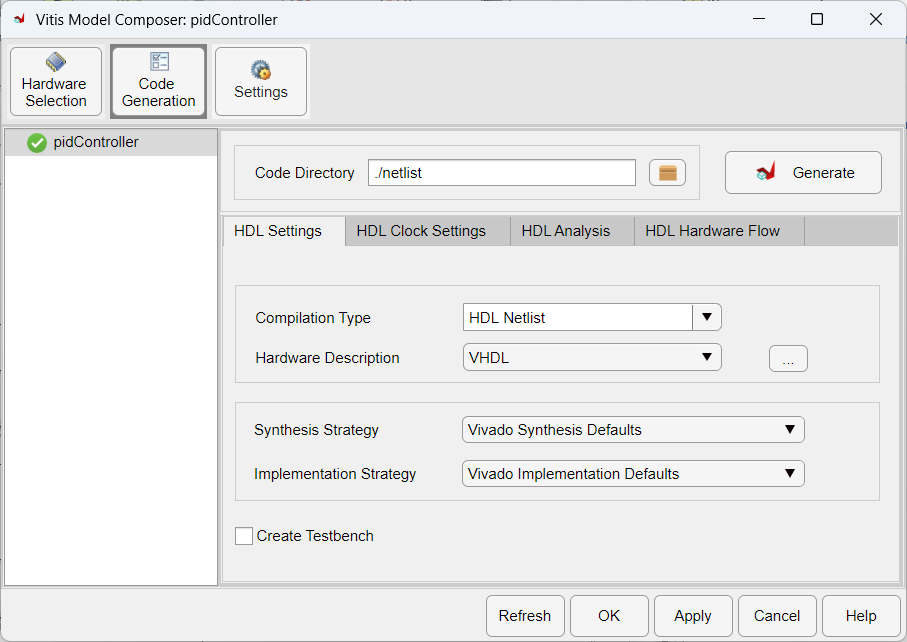Screen dimensions: 907x642
Task: Open the Hardware Description dropdown
Action: point(707,357)
